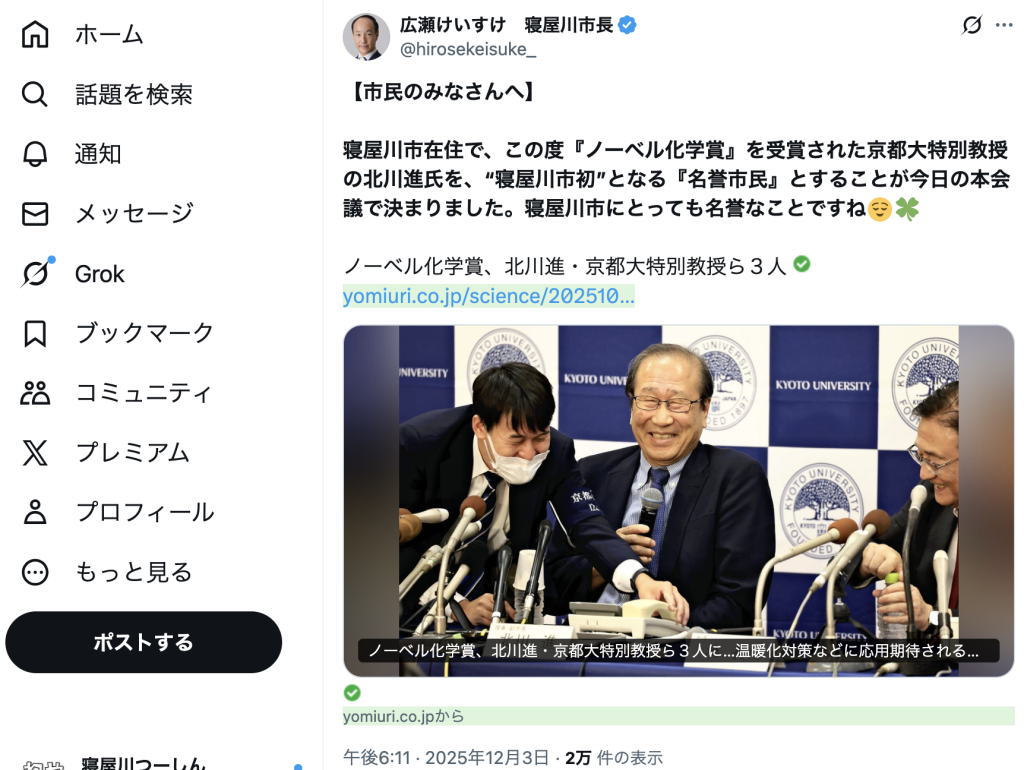The width and height of the screenshot is (1024, 770).
Task: Click the Home house icon
Action: (35, 34)
